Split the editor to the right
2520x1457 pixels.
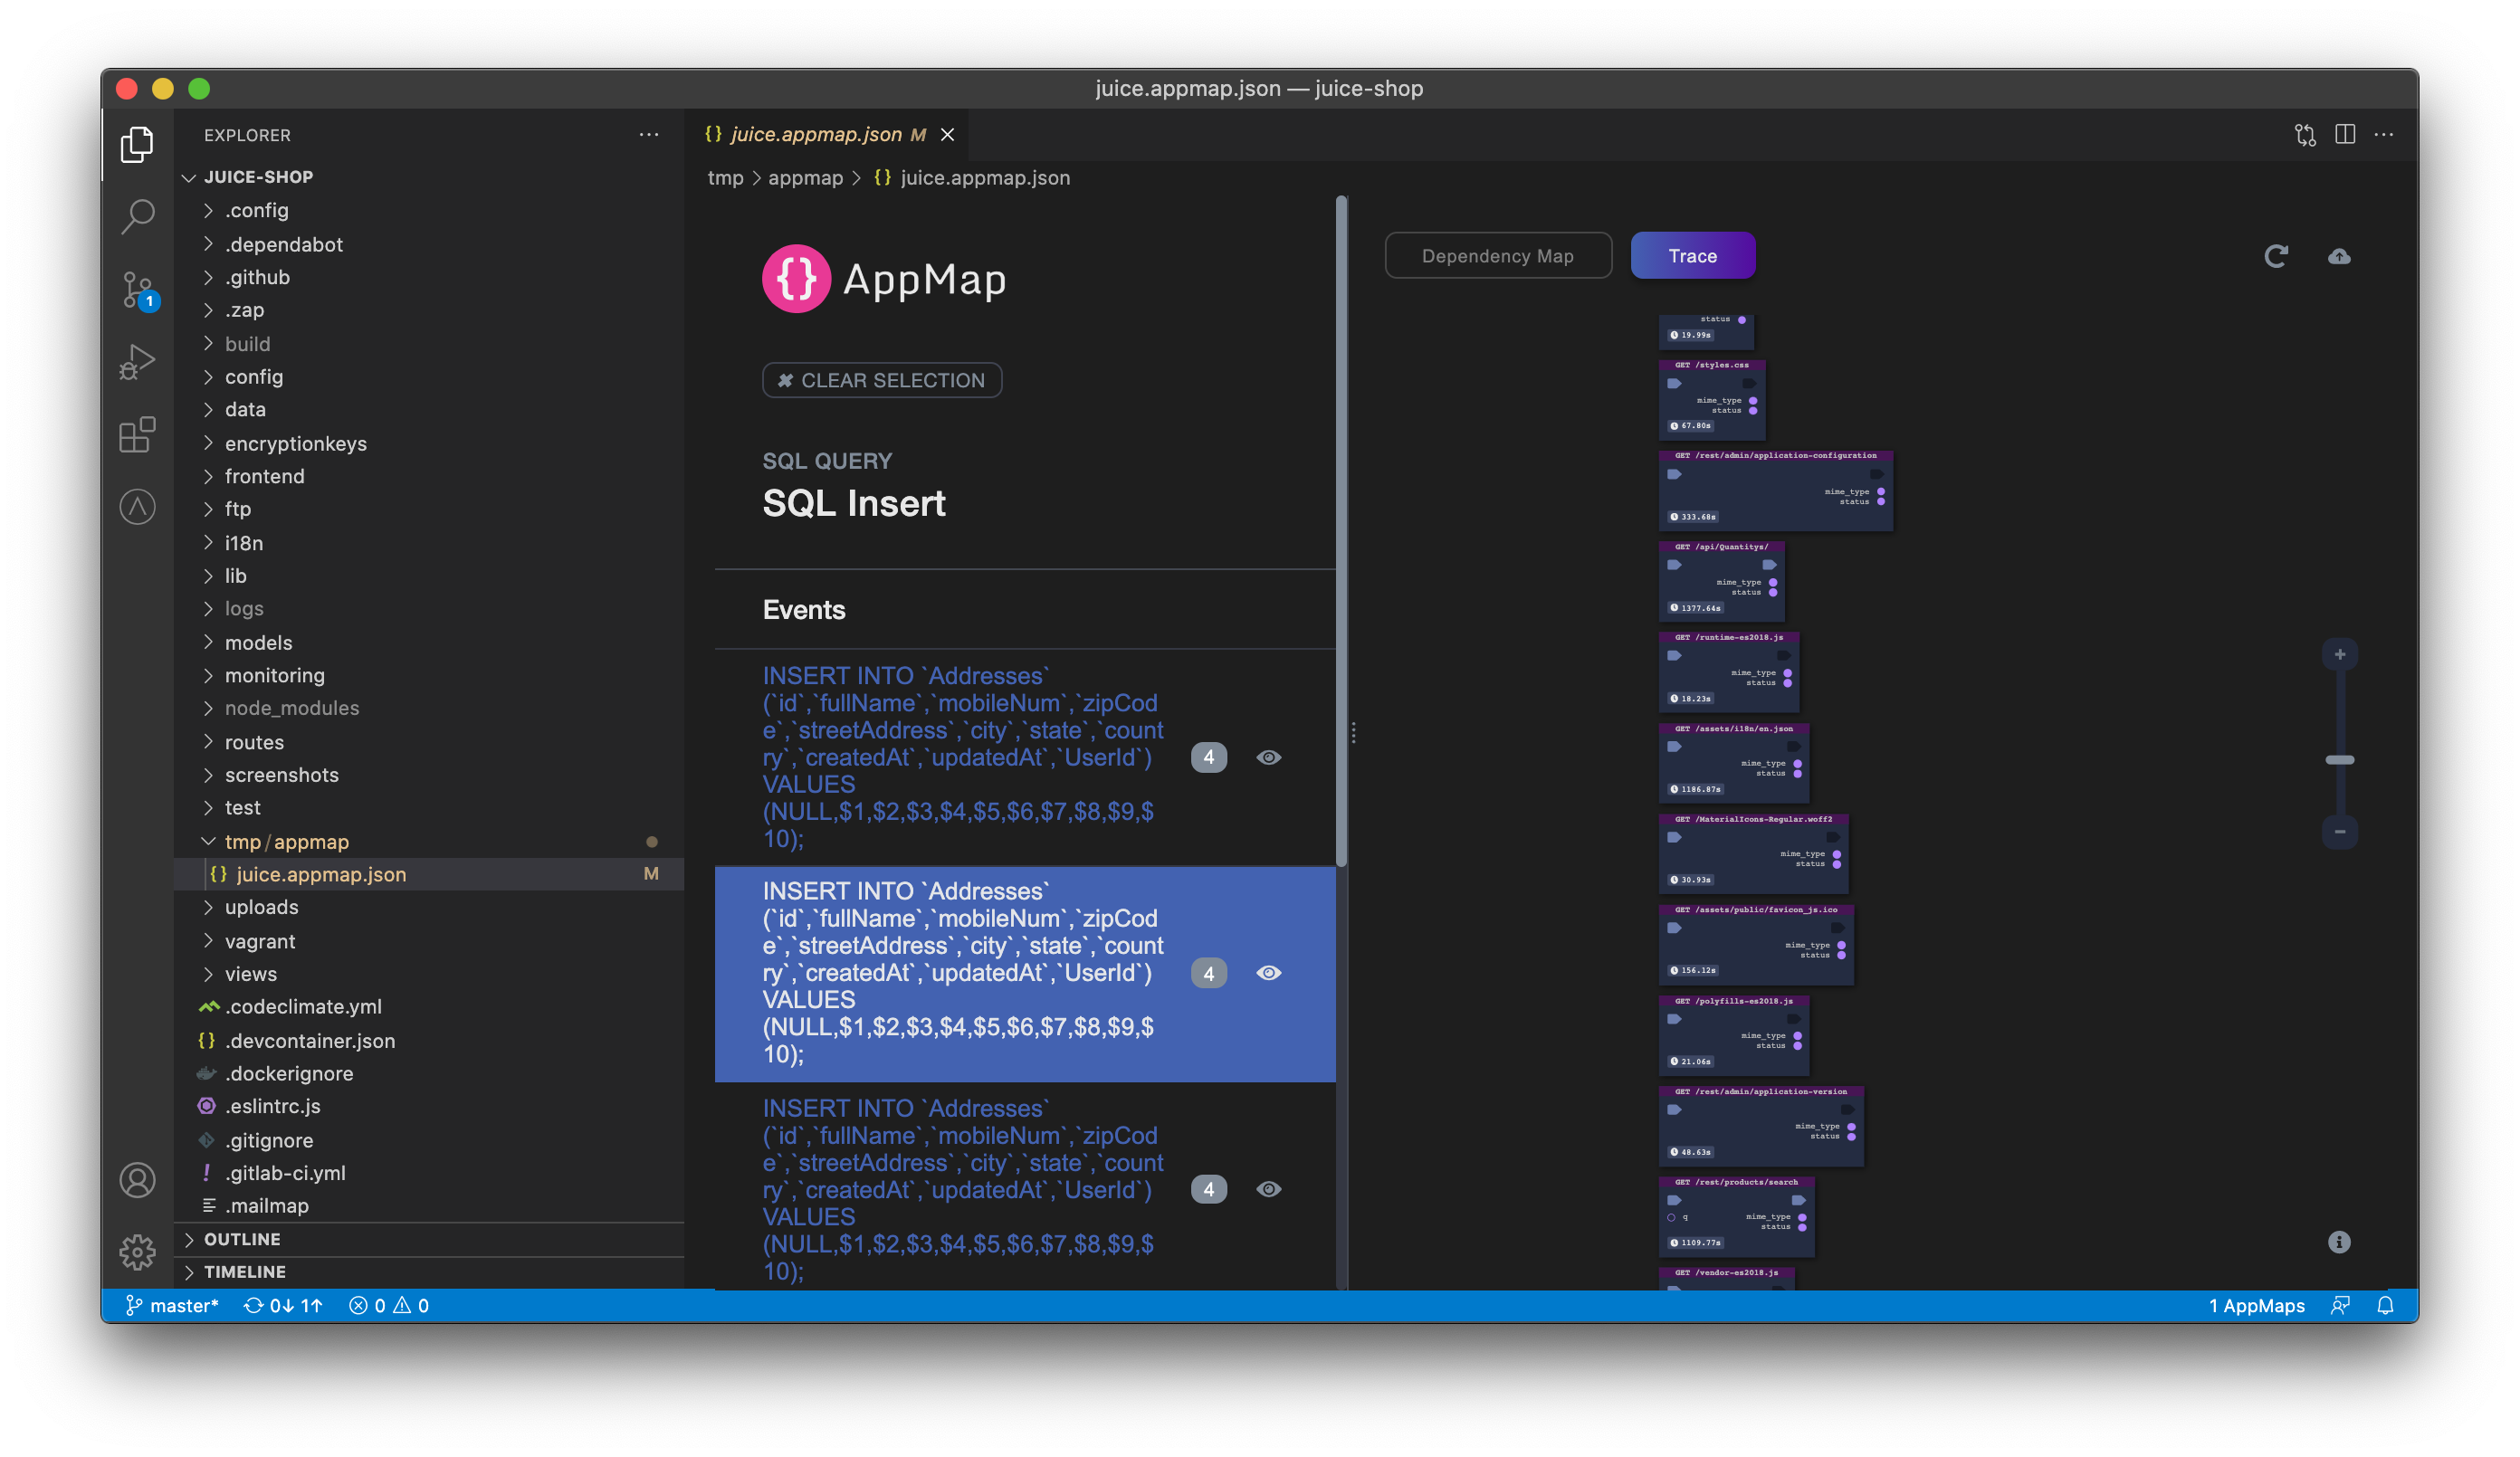coord(2345,135)
